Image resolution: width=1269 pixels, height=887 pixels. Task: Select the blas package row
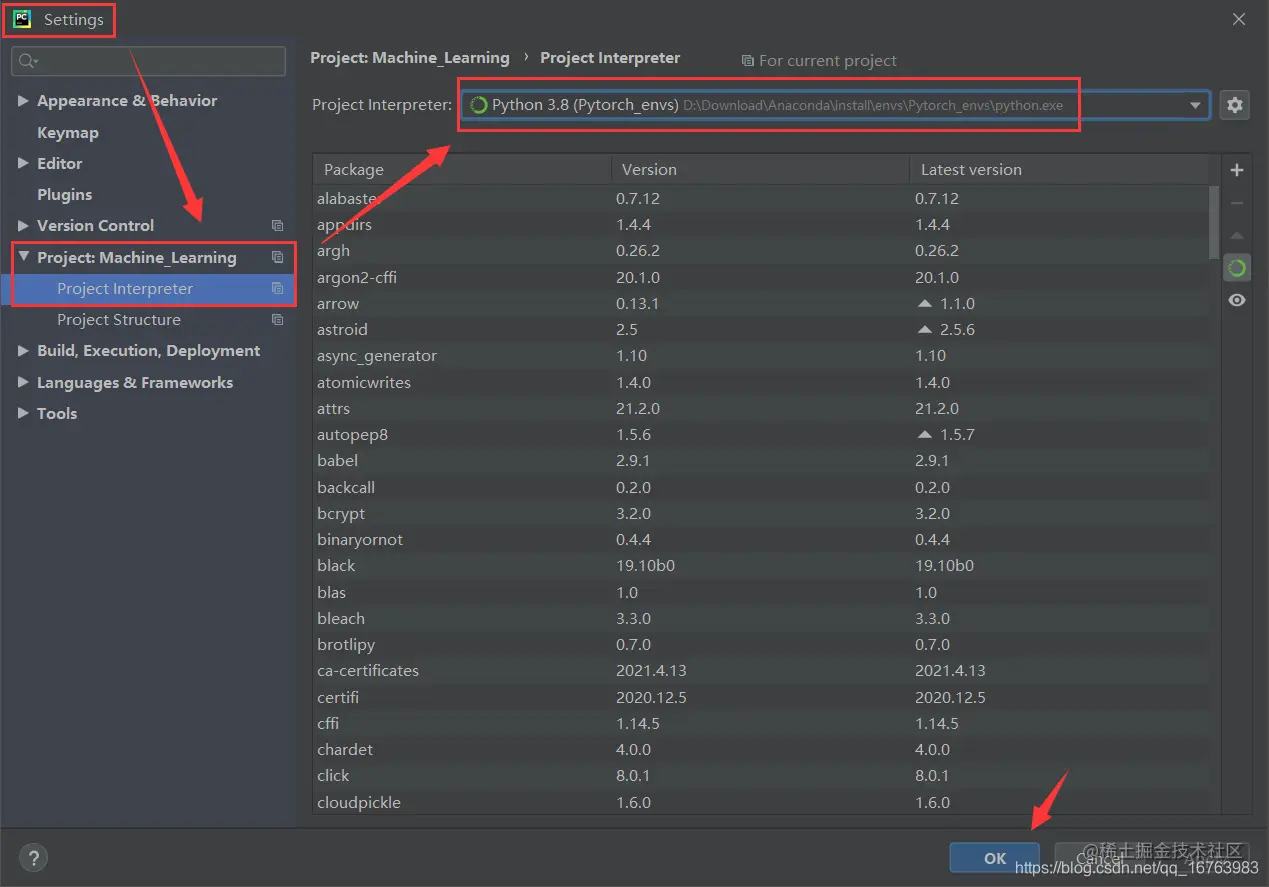click(760, 593)
